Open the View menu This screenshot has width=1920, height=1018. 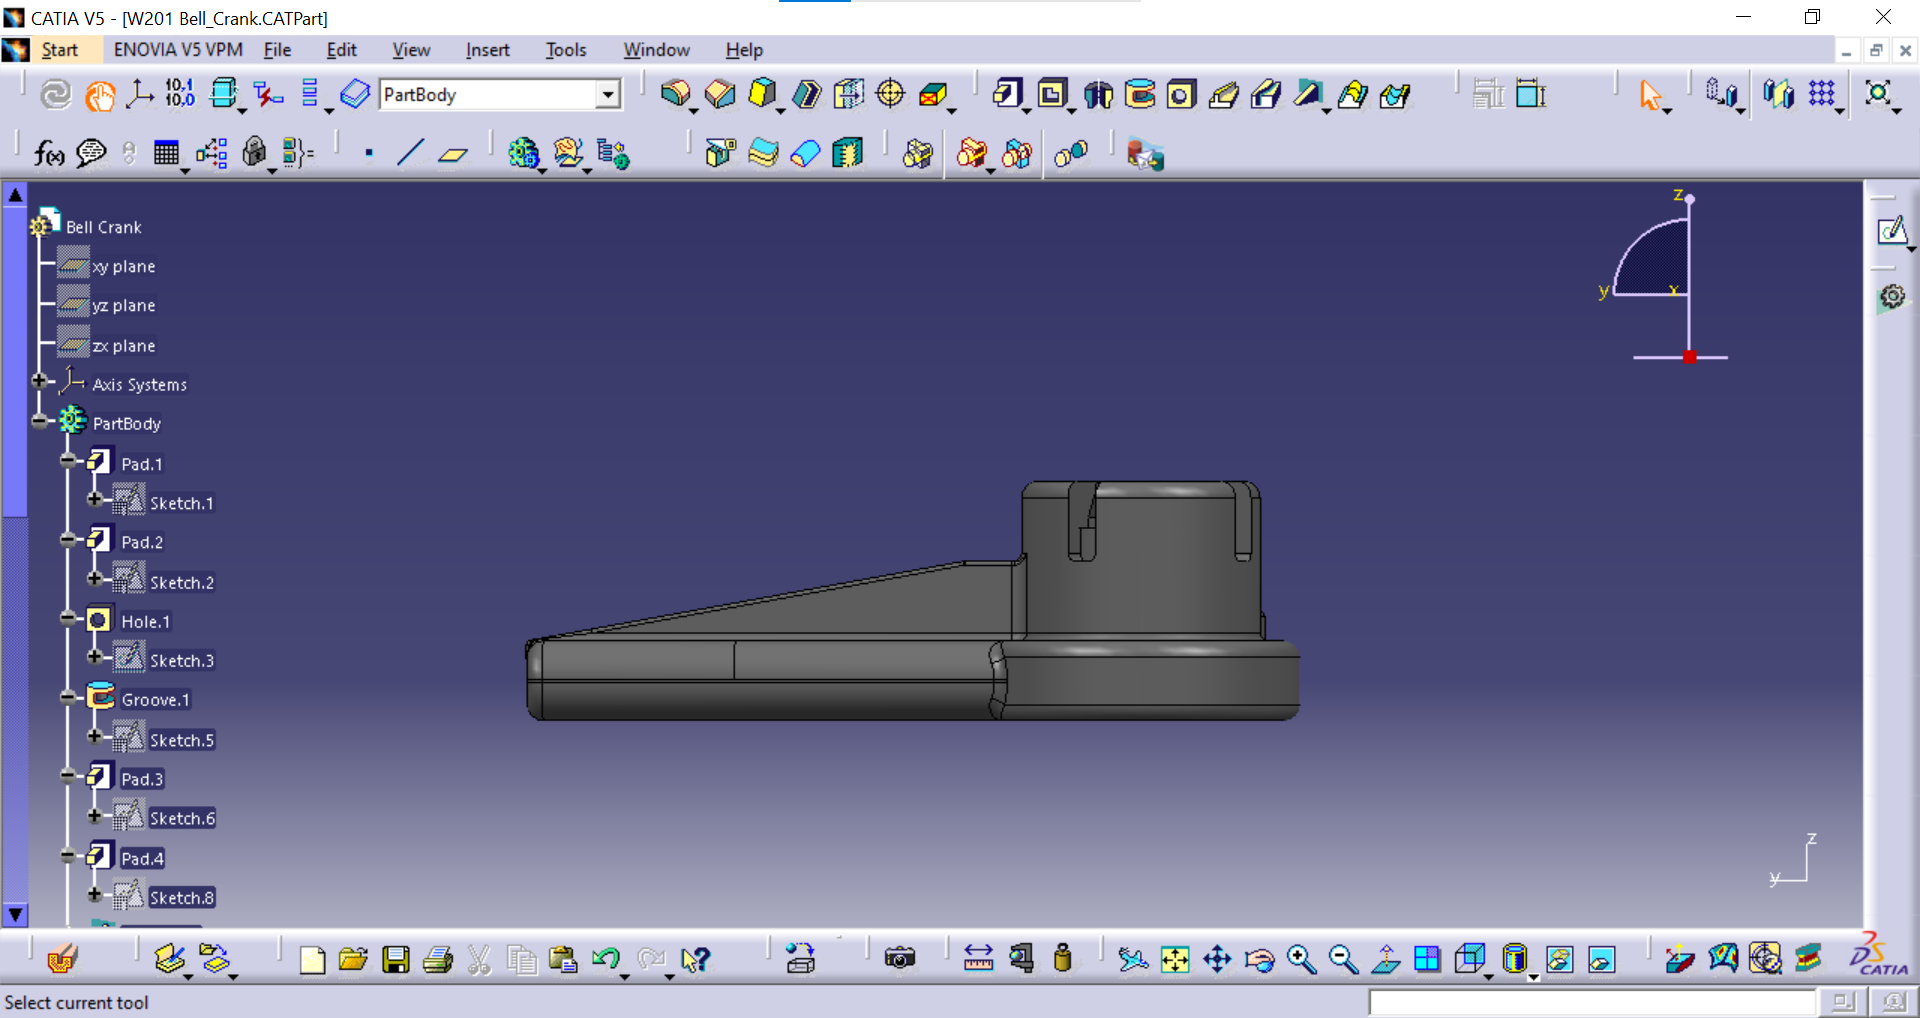pyautogui.click(x=411, y=50)
